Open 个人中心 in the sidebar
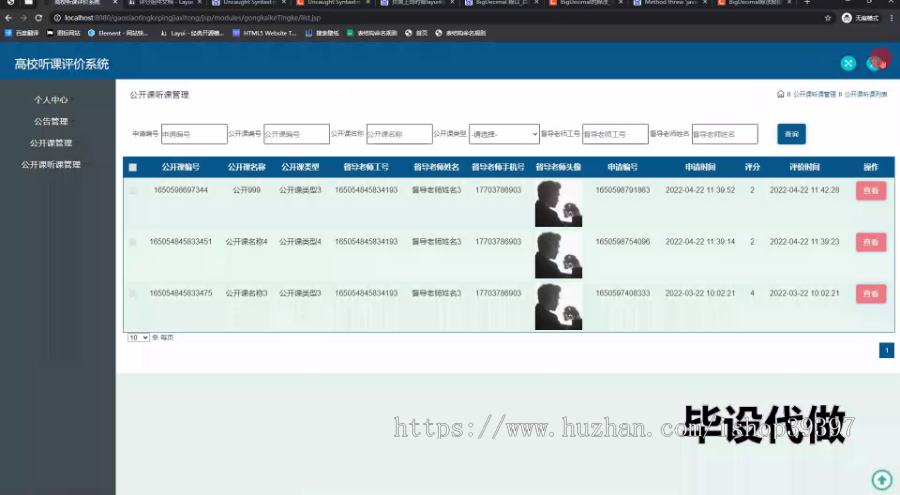900x495 pixels. pos(51,100)
